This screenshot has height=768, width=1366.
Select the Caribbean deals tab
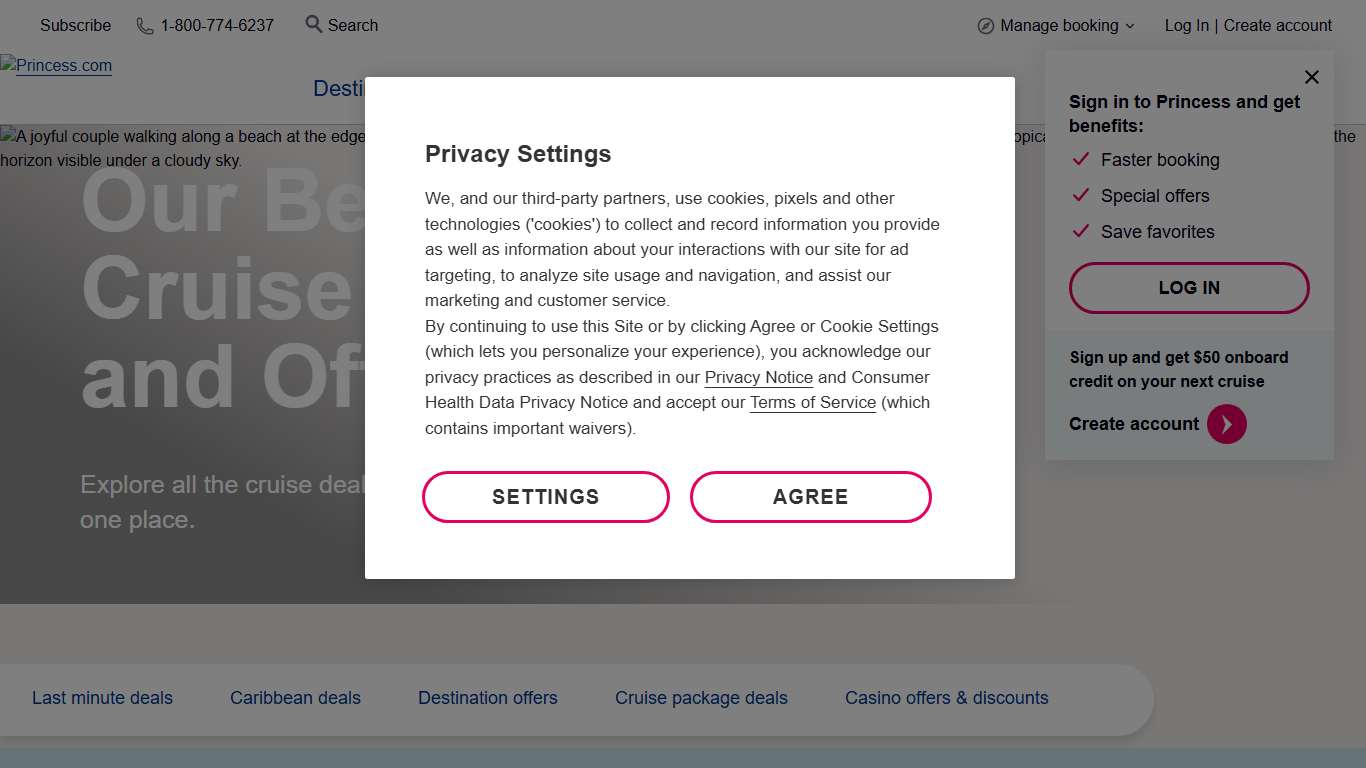295,698
